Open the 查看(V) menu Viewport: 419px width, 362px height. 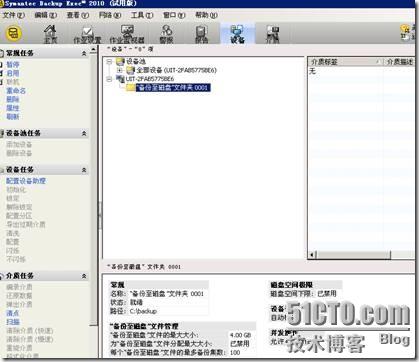pos(78,15)
